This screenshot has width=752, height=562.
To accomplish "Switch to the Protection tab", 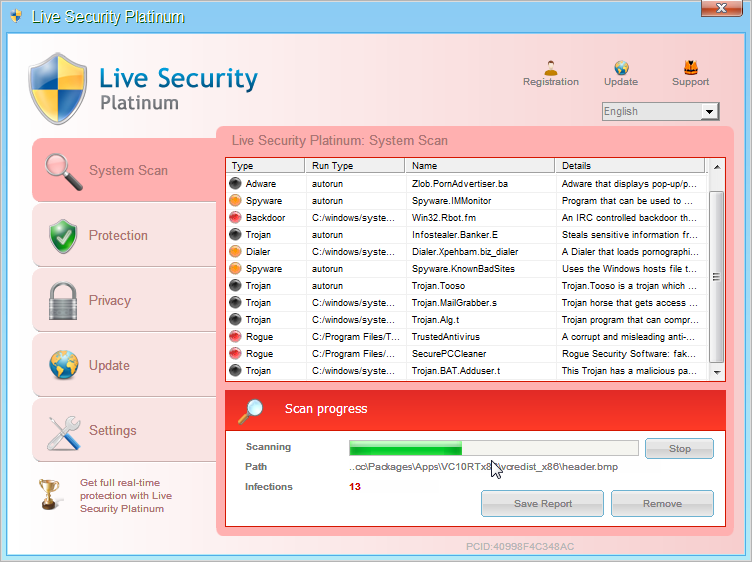I will (125, 235).
